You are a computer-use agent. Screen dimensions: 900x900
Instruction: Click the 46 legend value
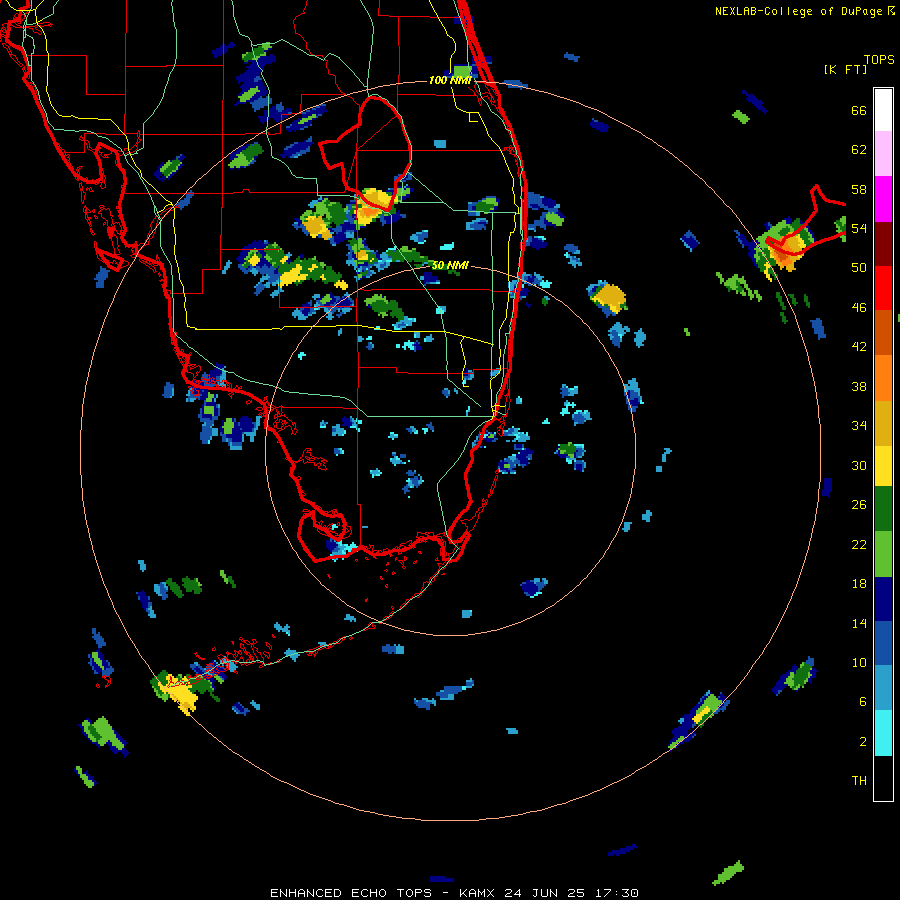click(859, 308)
